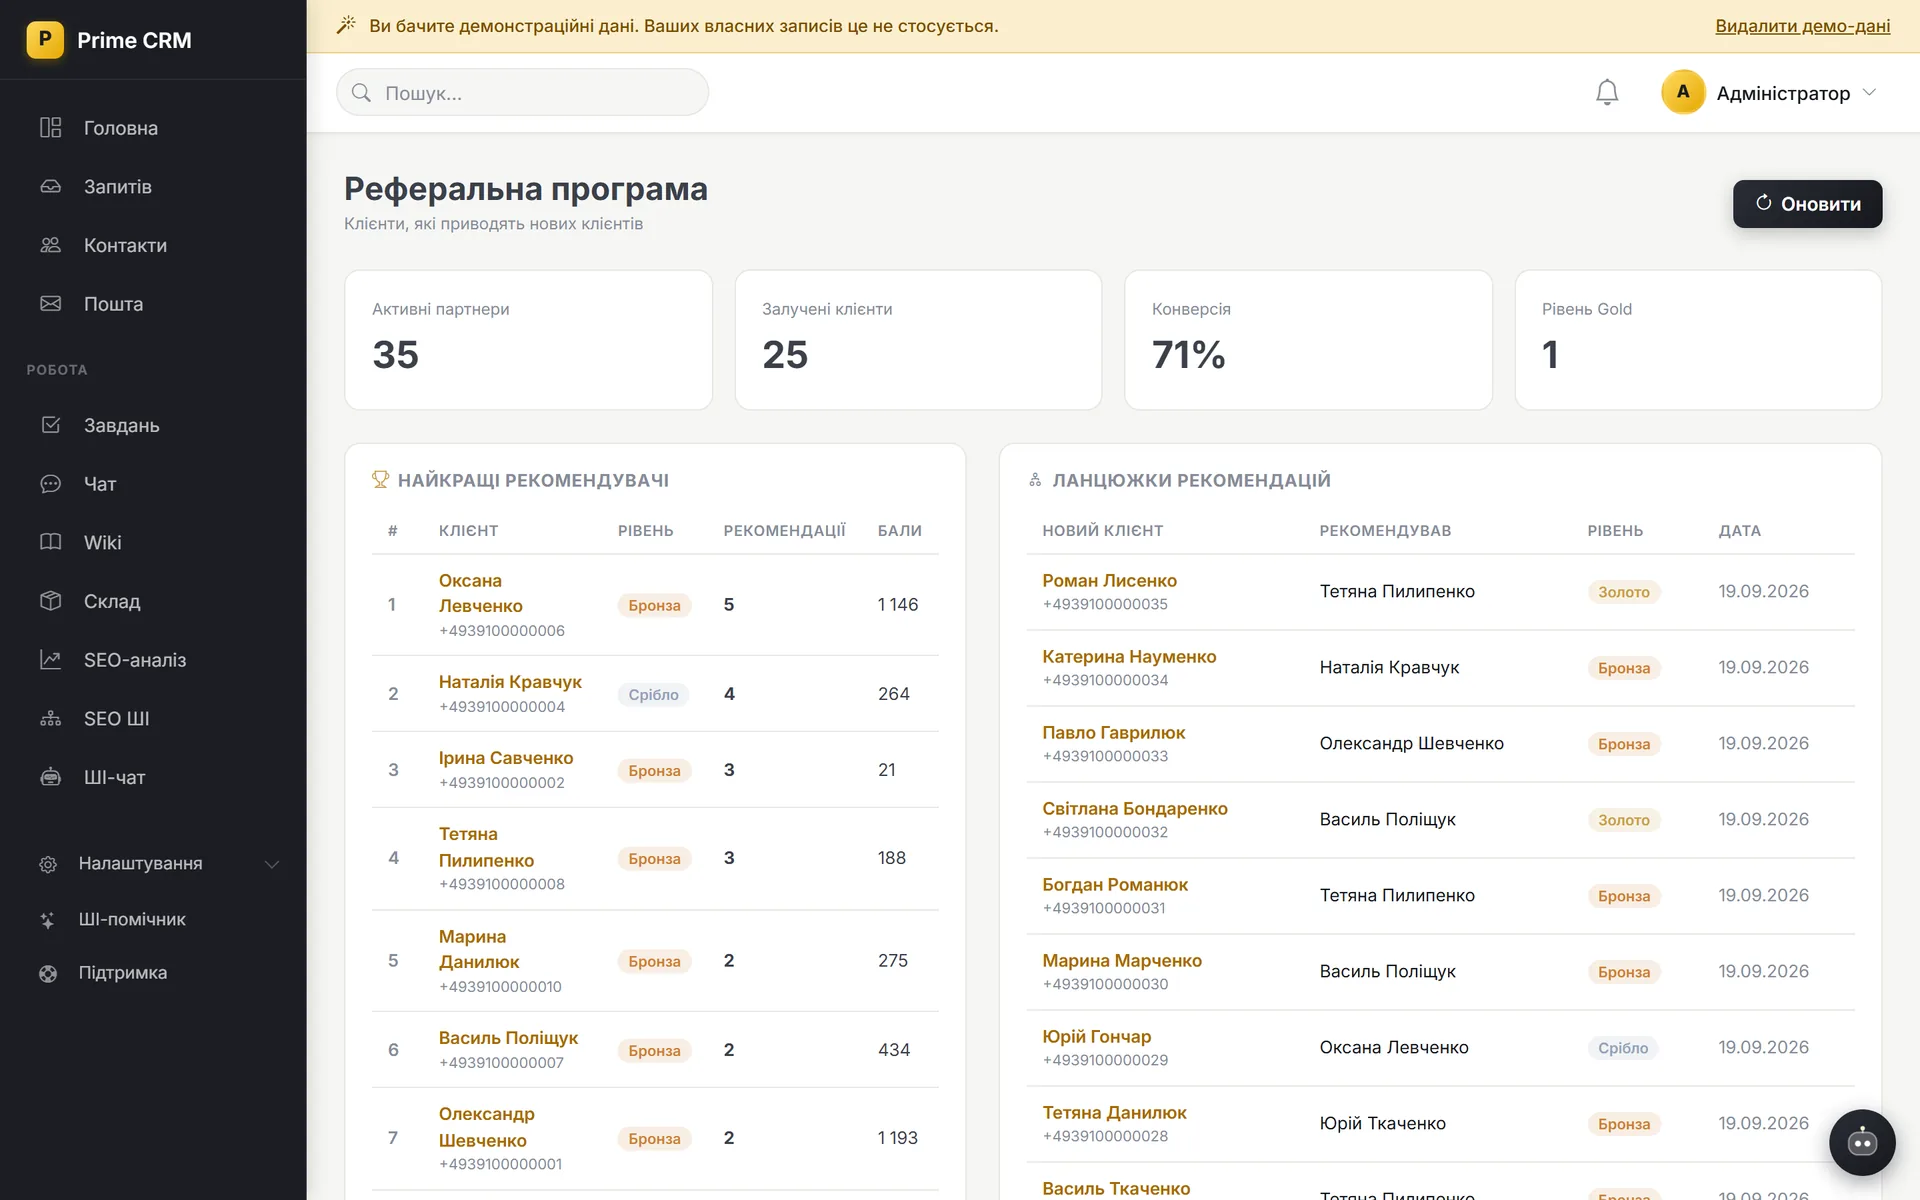Screen dimensions: 1920x1200
Task: Click phone number +4939100000032
Action: (1105, 832)
